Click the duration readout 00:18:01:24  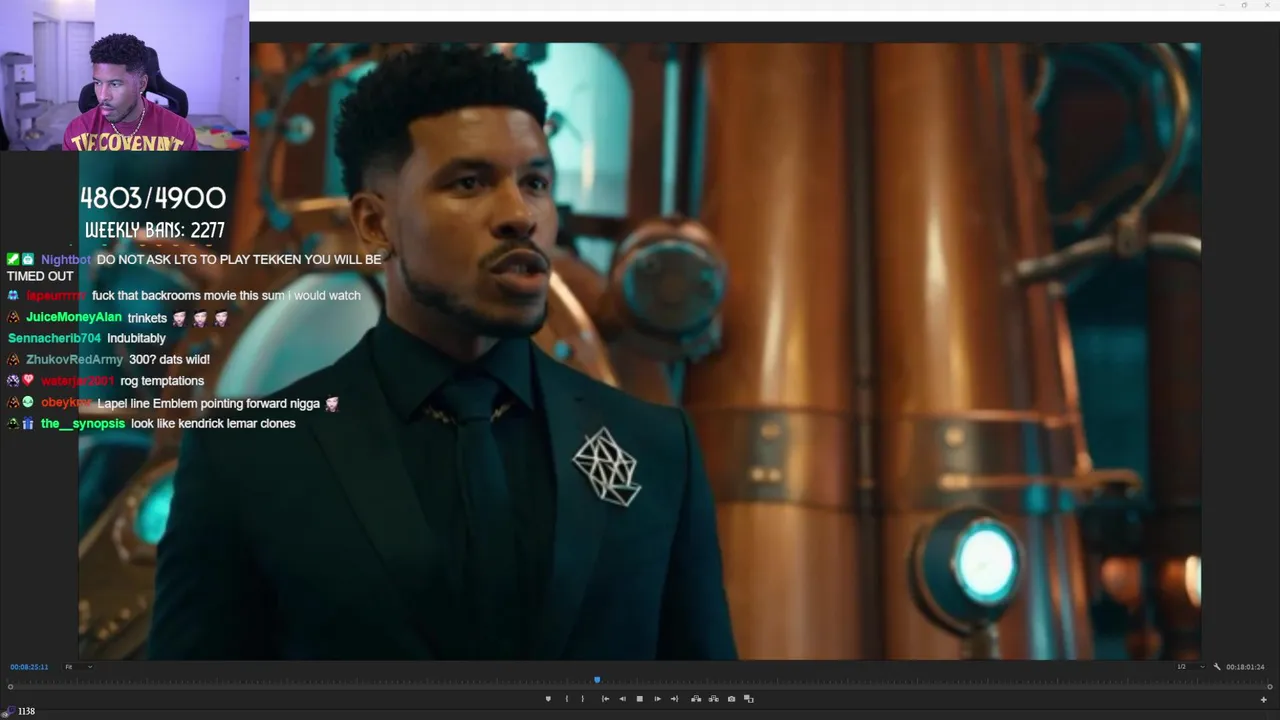click(x=1245, y=667)
